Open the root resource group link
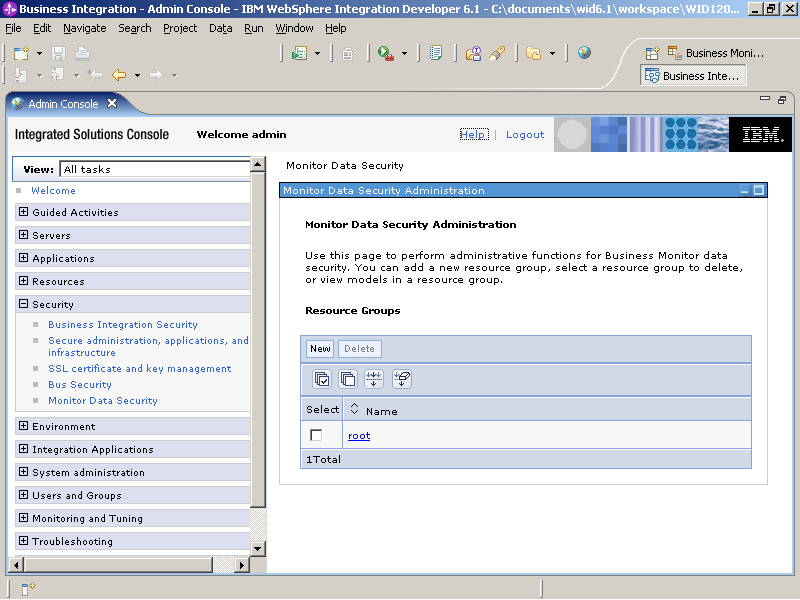This screenshot has height=600, width=800. [359, 435]
